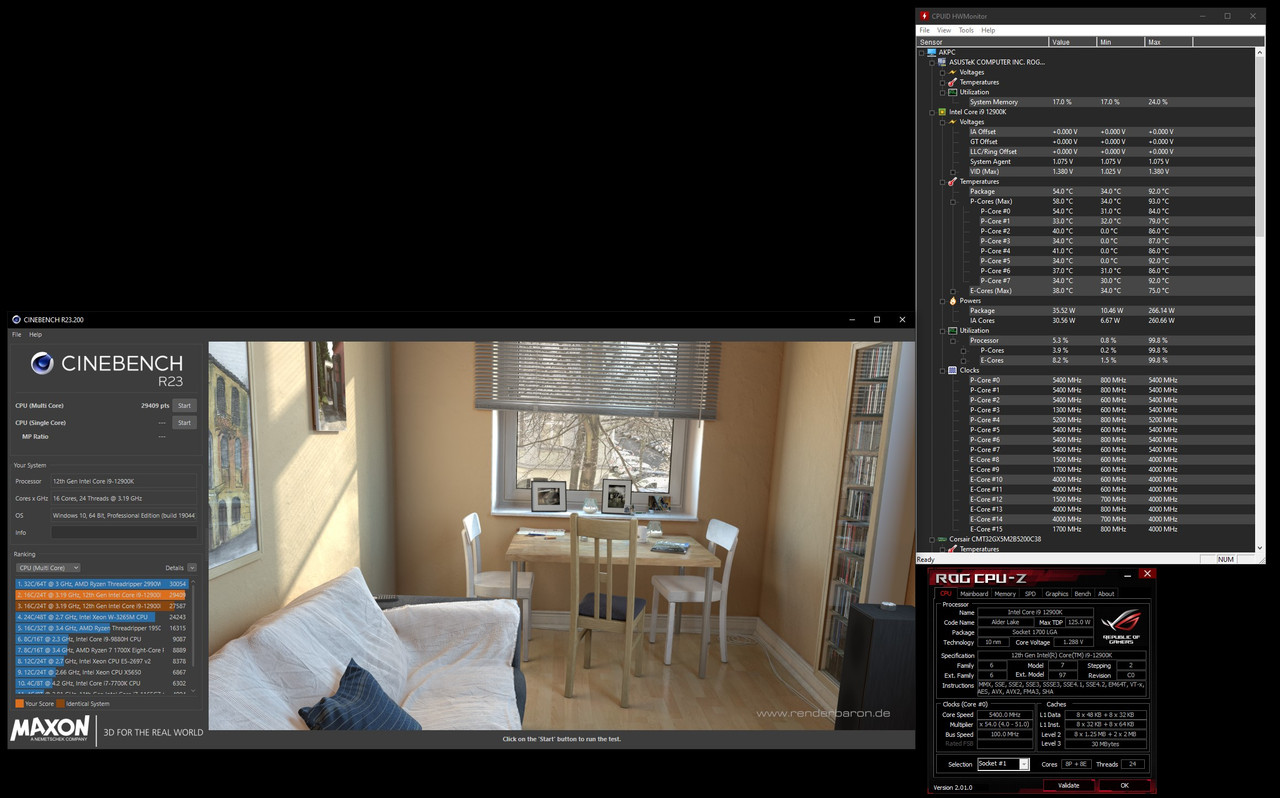The height and width of the screenshot is (798, 1280).
Task: Switch to CPU-Z SPD tab
Action: [1030, 594]
